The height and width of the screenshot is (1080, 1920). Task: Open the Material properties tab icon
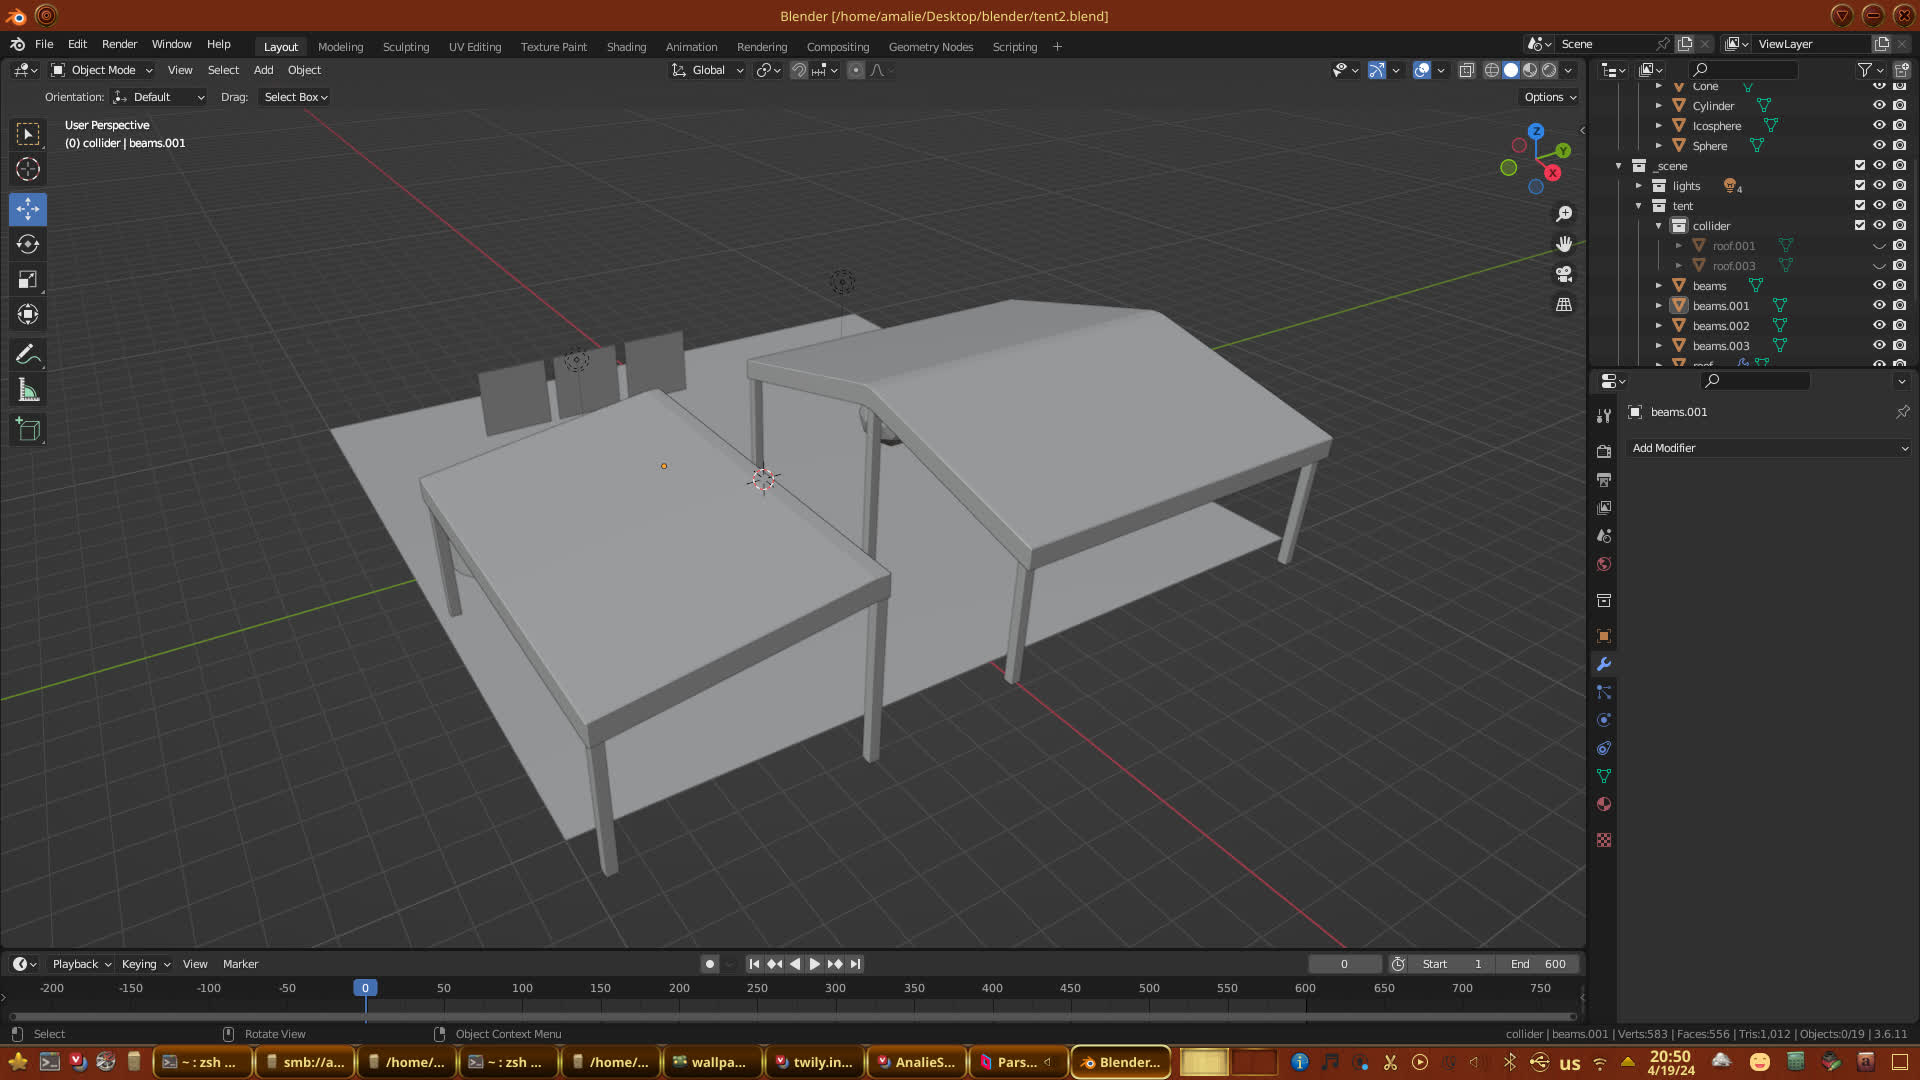tap(1604, 805)
